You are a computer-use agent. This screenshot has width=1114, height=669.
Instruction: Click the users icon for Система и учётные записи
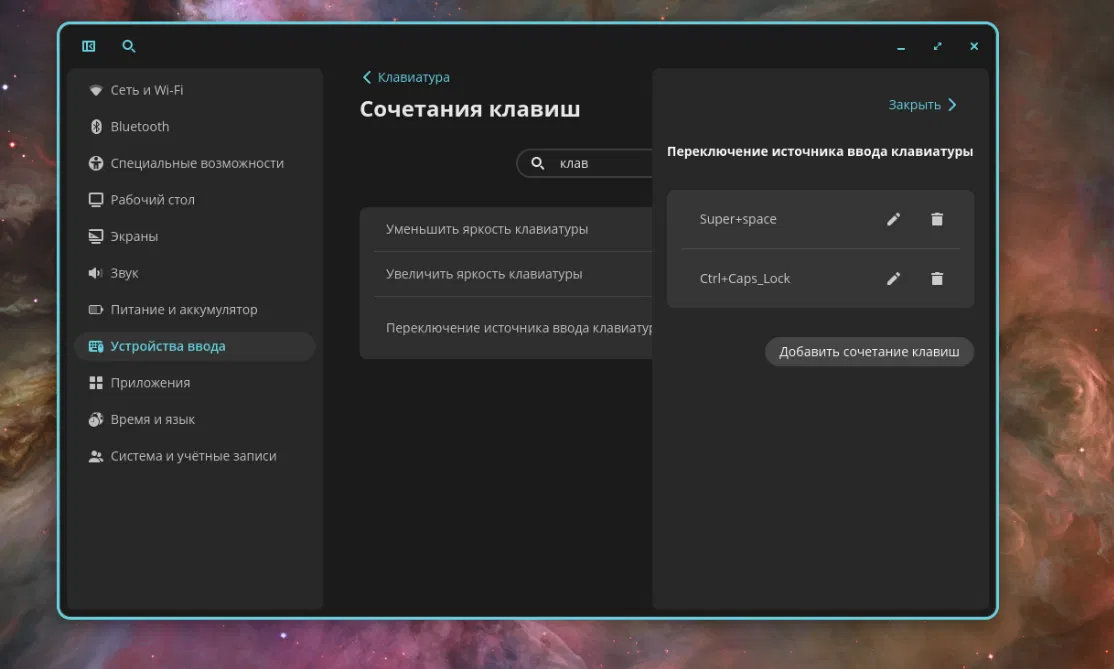(96, 456)
